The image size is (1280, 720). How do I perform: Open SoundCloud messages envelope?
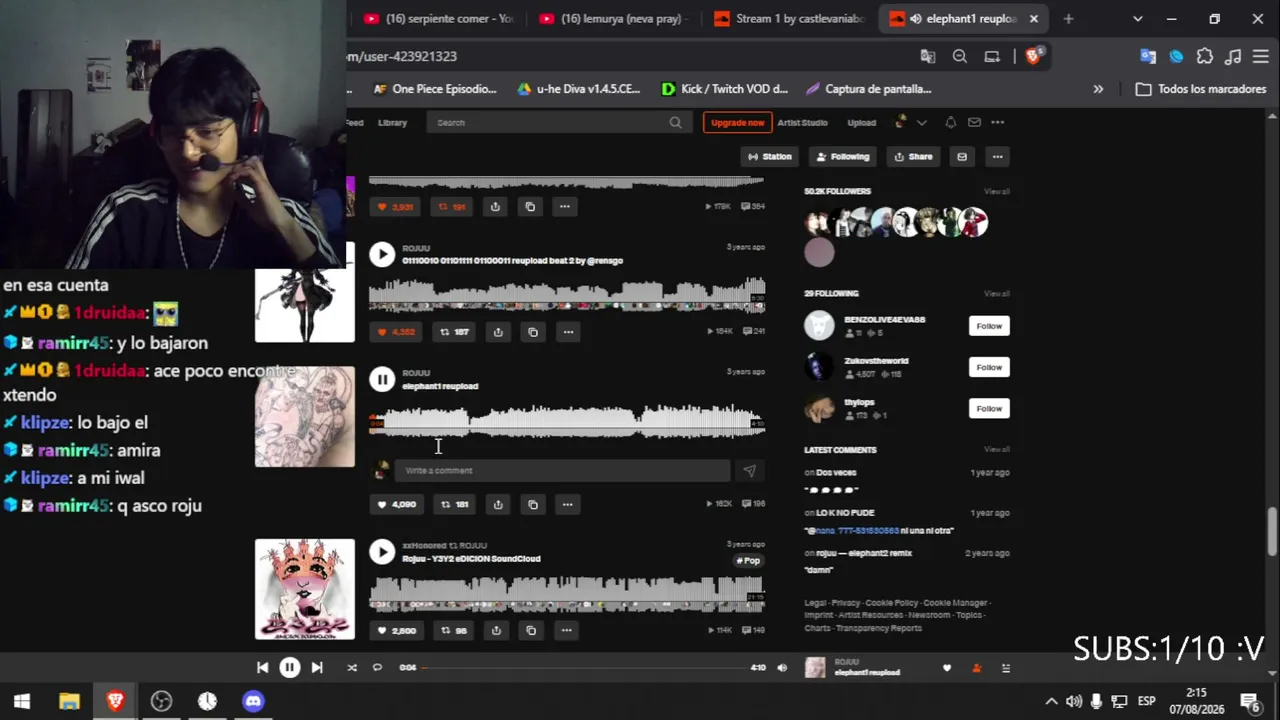coord(974,122)
